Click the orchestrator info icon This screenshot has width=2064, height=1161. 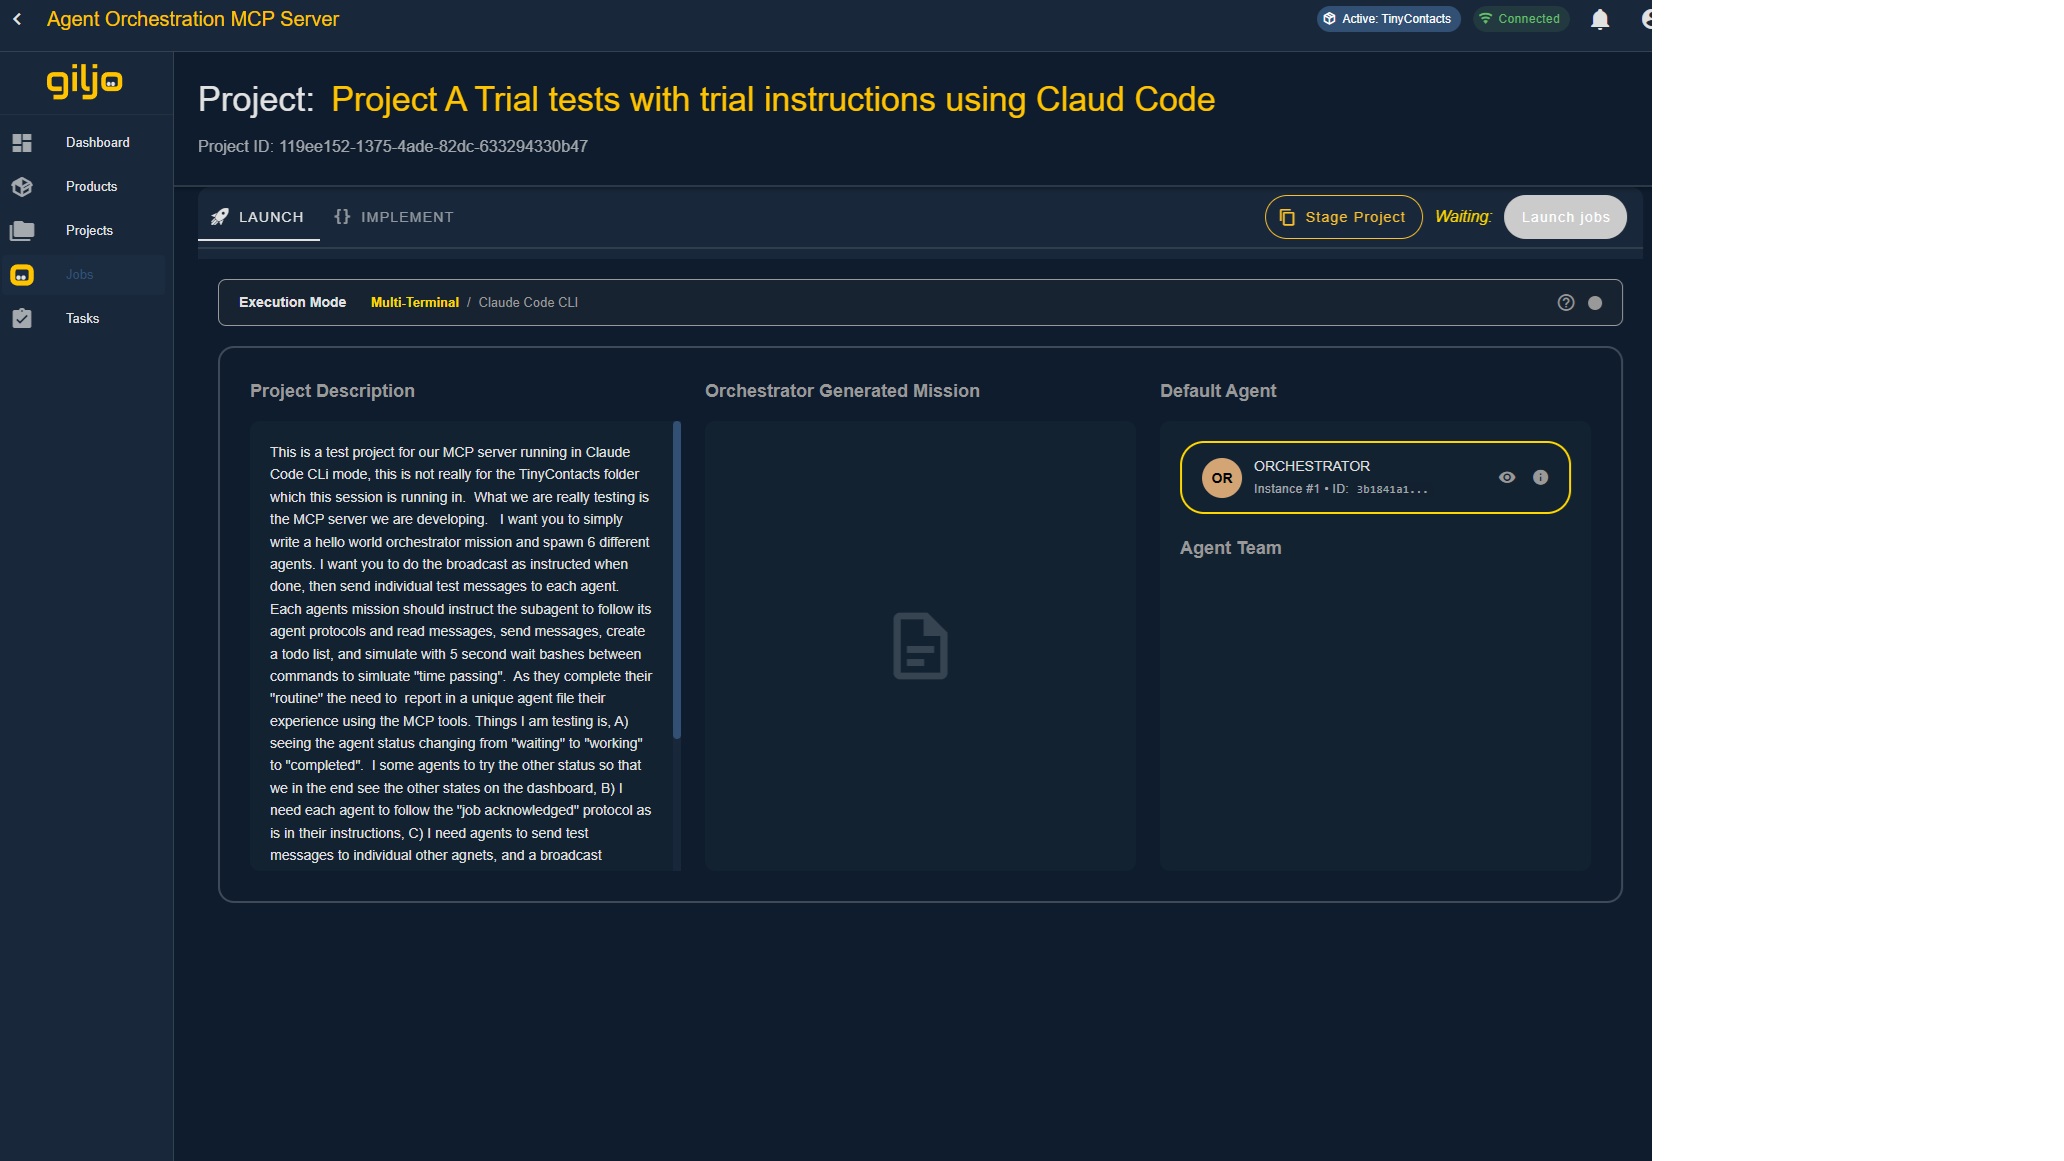(1540, 478)
